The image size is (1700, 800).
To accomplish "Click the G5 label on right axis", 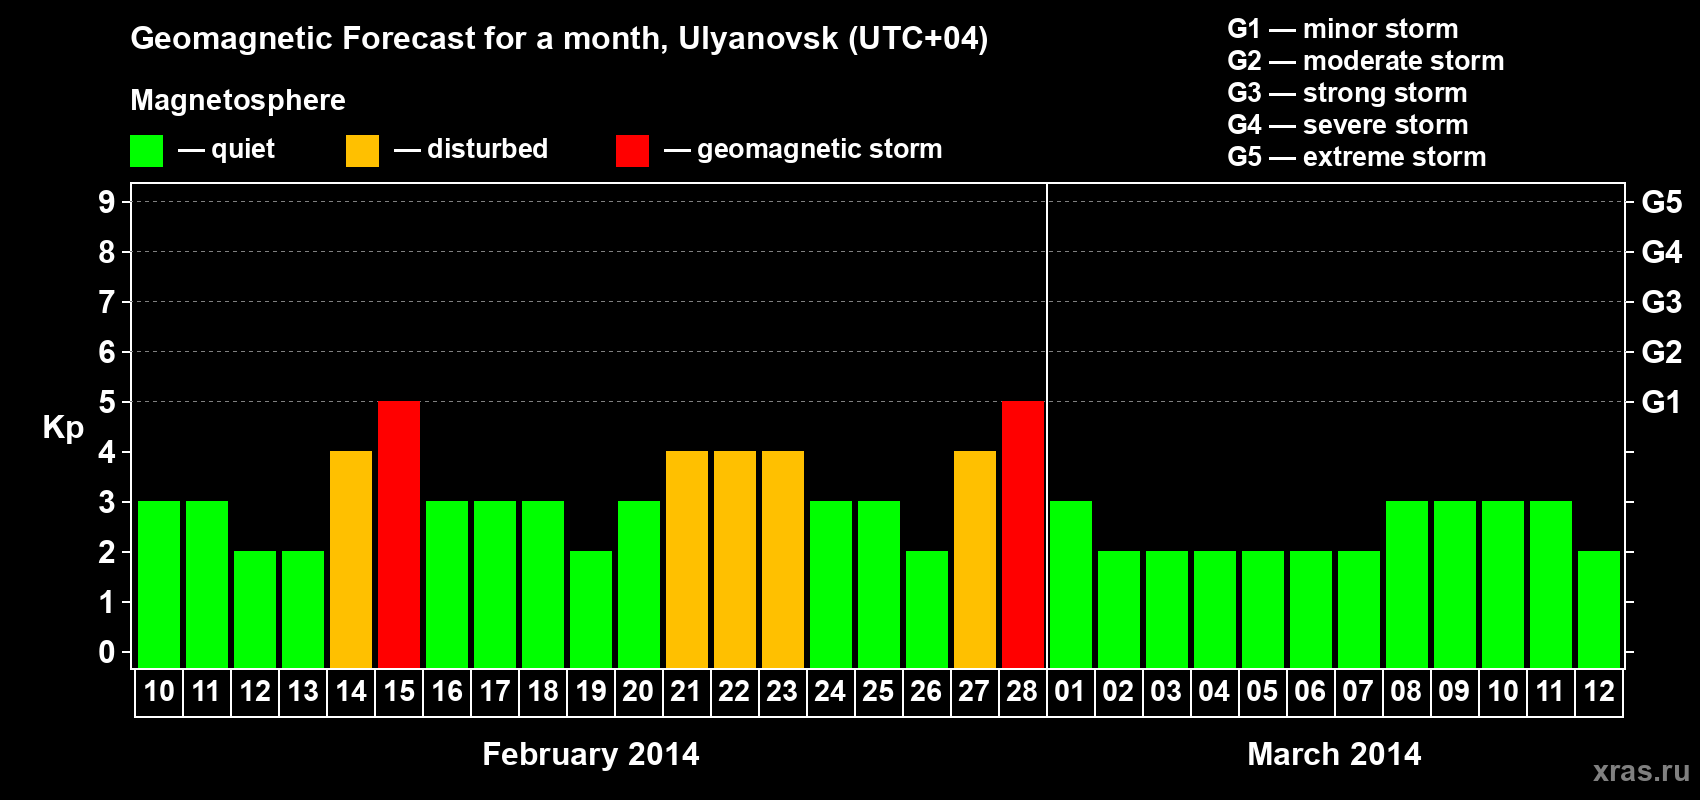I will [x=1662, y=202].
